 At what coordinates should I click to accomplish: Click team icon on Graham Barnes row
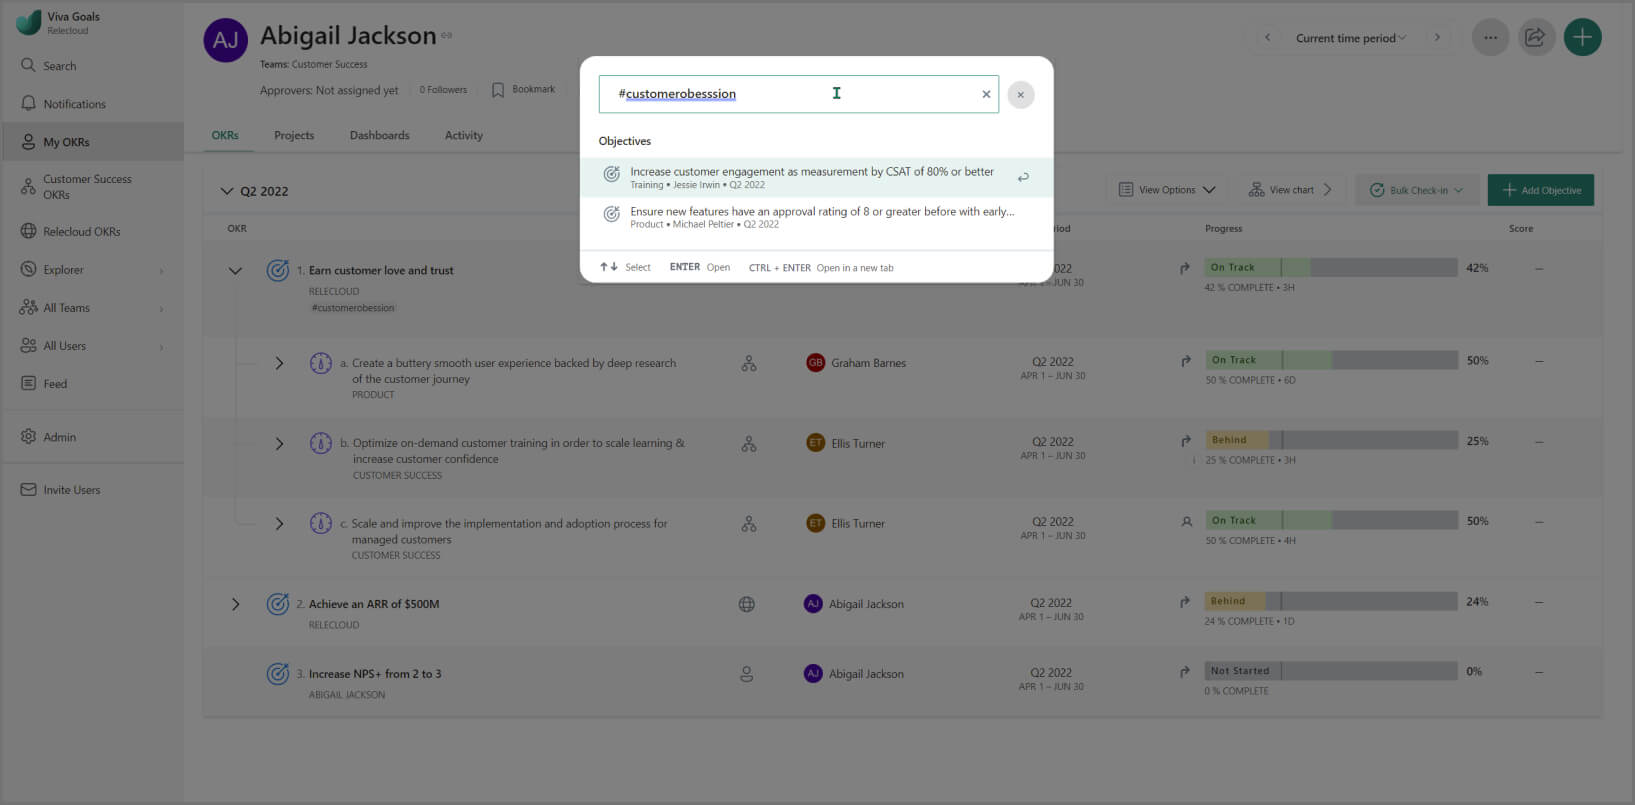pos(749,364)
